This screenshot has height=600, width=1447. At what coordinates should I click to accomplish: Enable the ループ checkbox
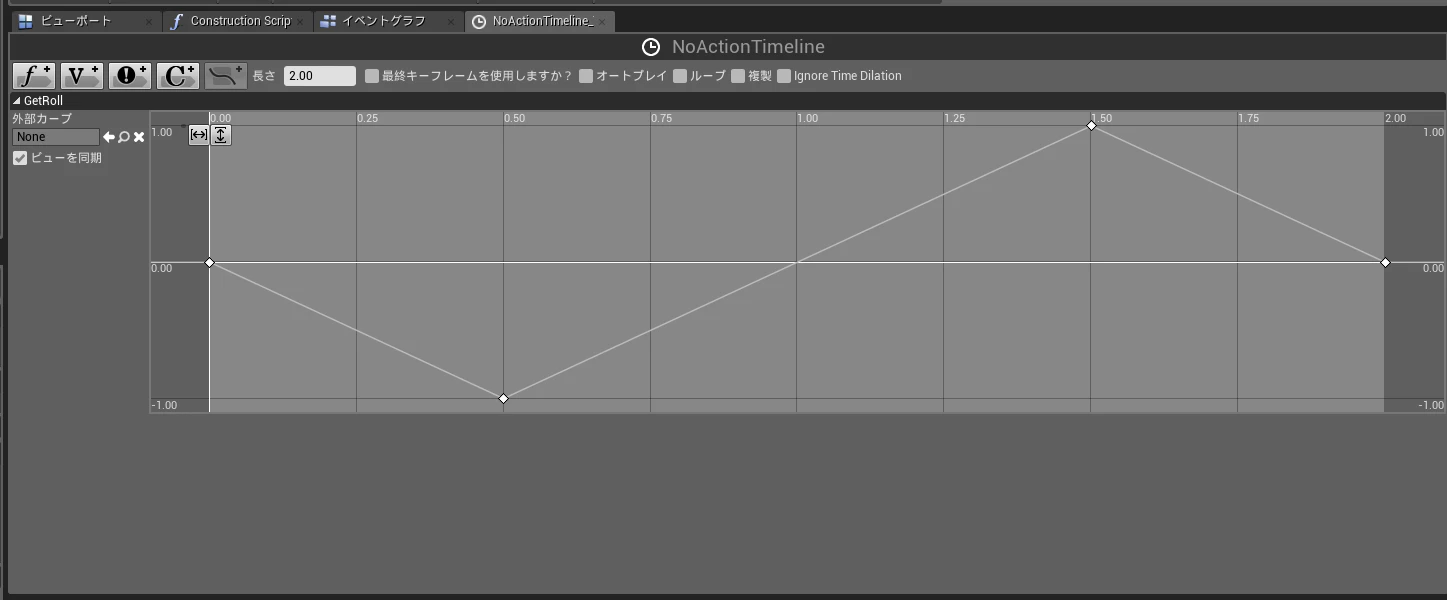(680, 76)
